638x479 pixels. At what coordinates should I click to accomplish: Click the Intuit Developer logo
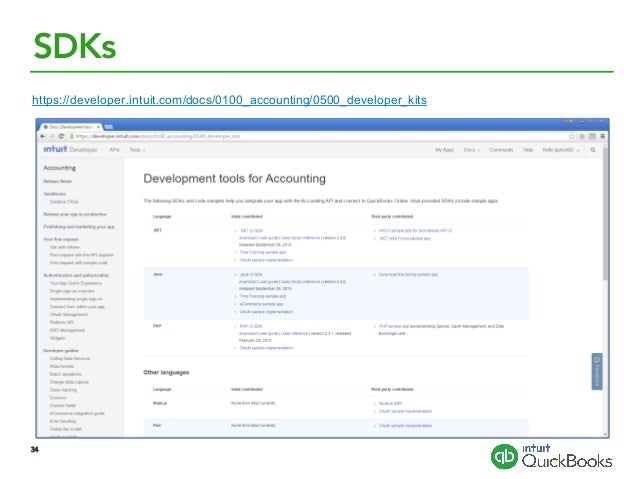(x=70, y=149)
